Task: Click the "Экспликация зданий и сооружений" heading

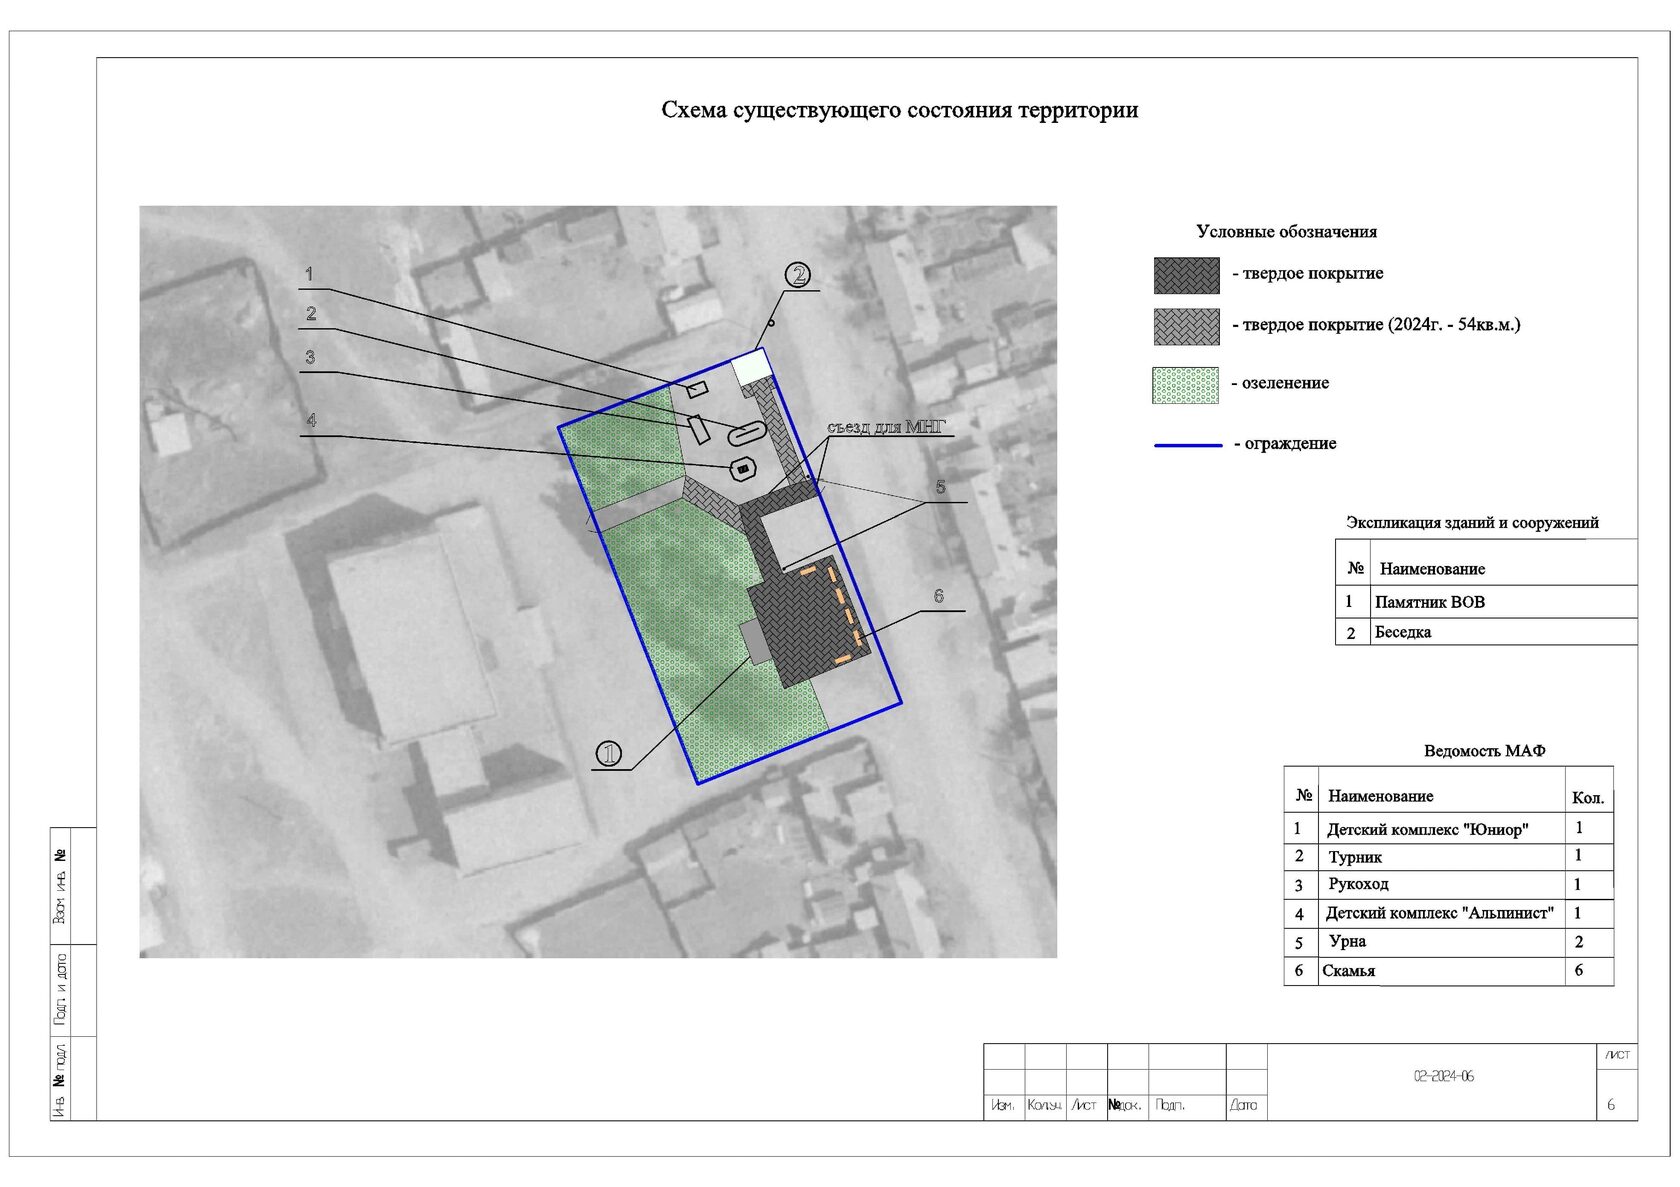Action: (x=1472, y=523)
